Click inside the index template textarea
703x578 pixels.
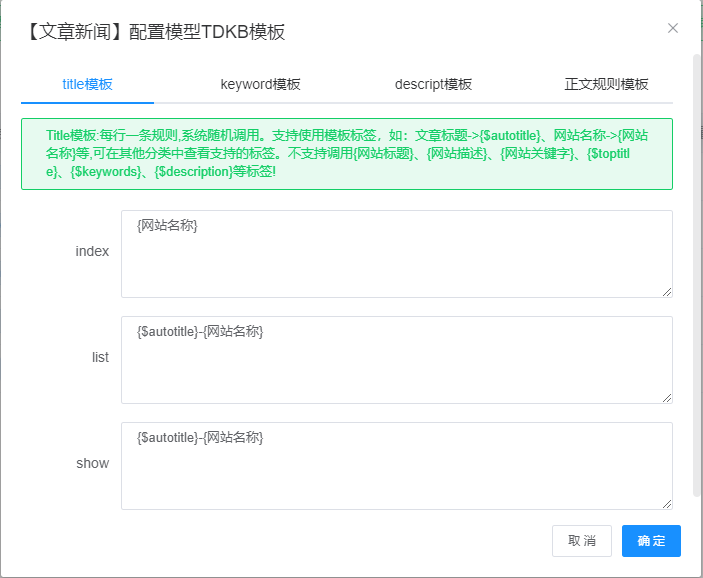click(396, 254)
